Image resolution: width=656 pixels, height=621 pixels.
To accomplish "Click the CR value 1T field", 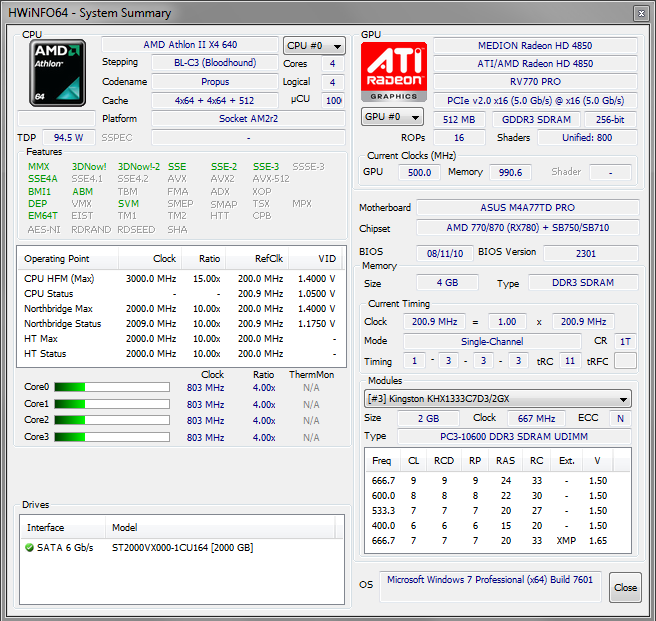I will [625, 341].
